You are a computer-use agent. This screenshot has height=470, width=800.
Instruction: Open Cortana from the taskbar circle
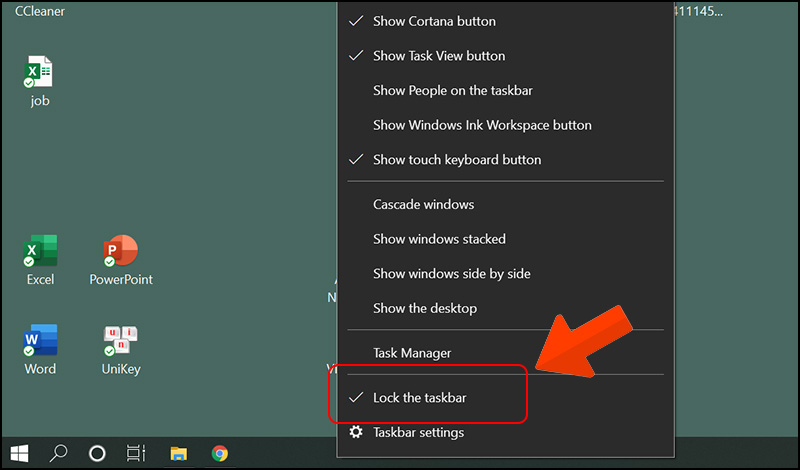97,453
